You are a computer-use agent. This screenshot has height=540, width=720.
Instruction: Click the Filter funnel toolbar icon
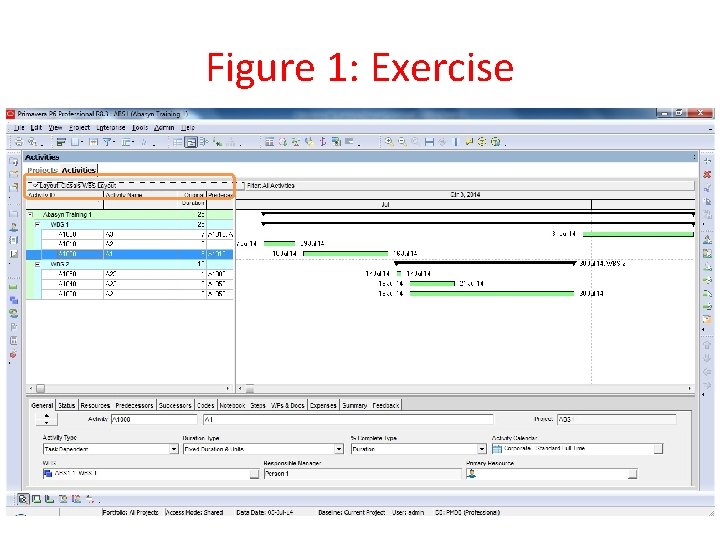(x=108, y=142)
